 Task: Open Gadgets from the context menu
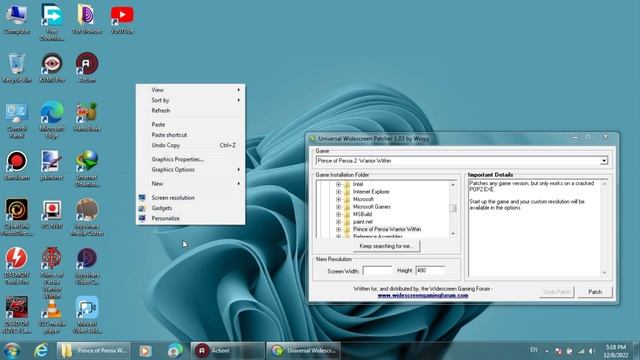point(191,208)
